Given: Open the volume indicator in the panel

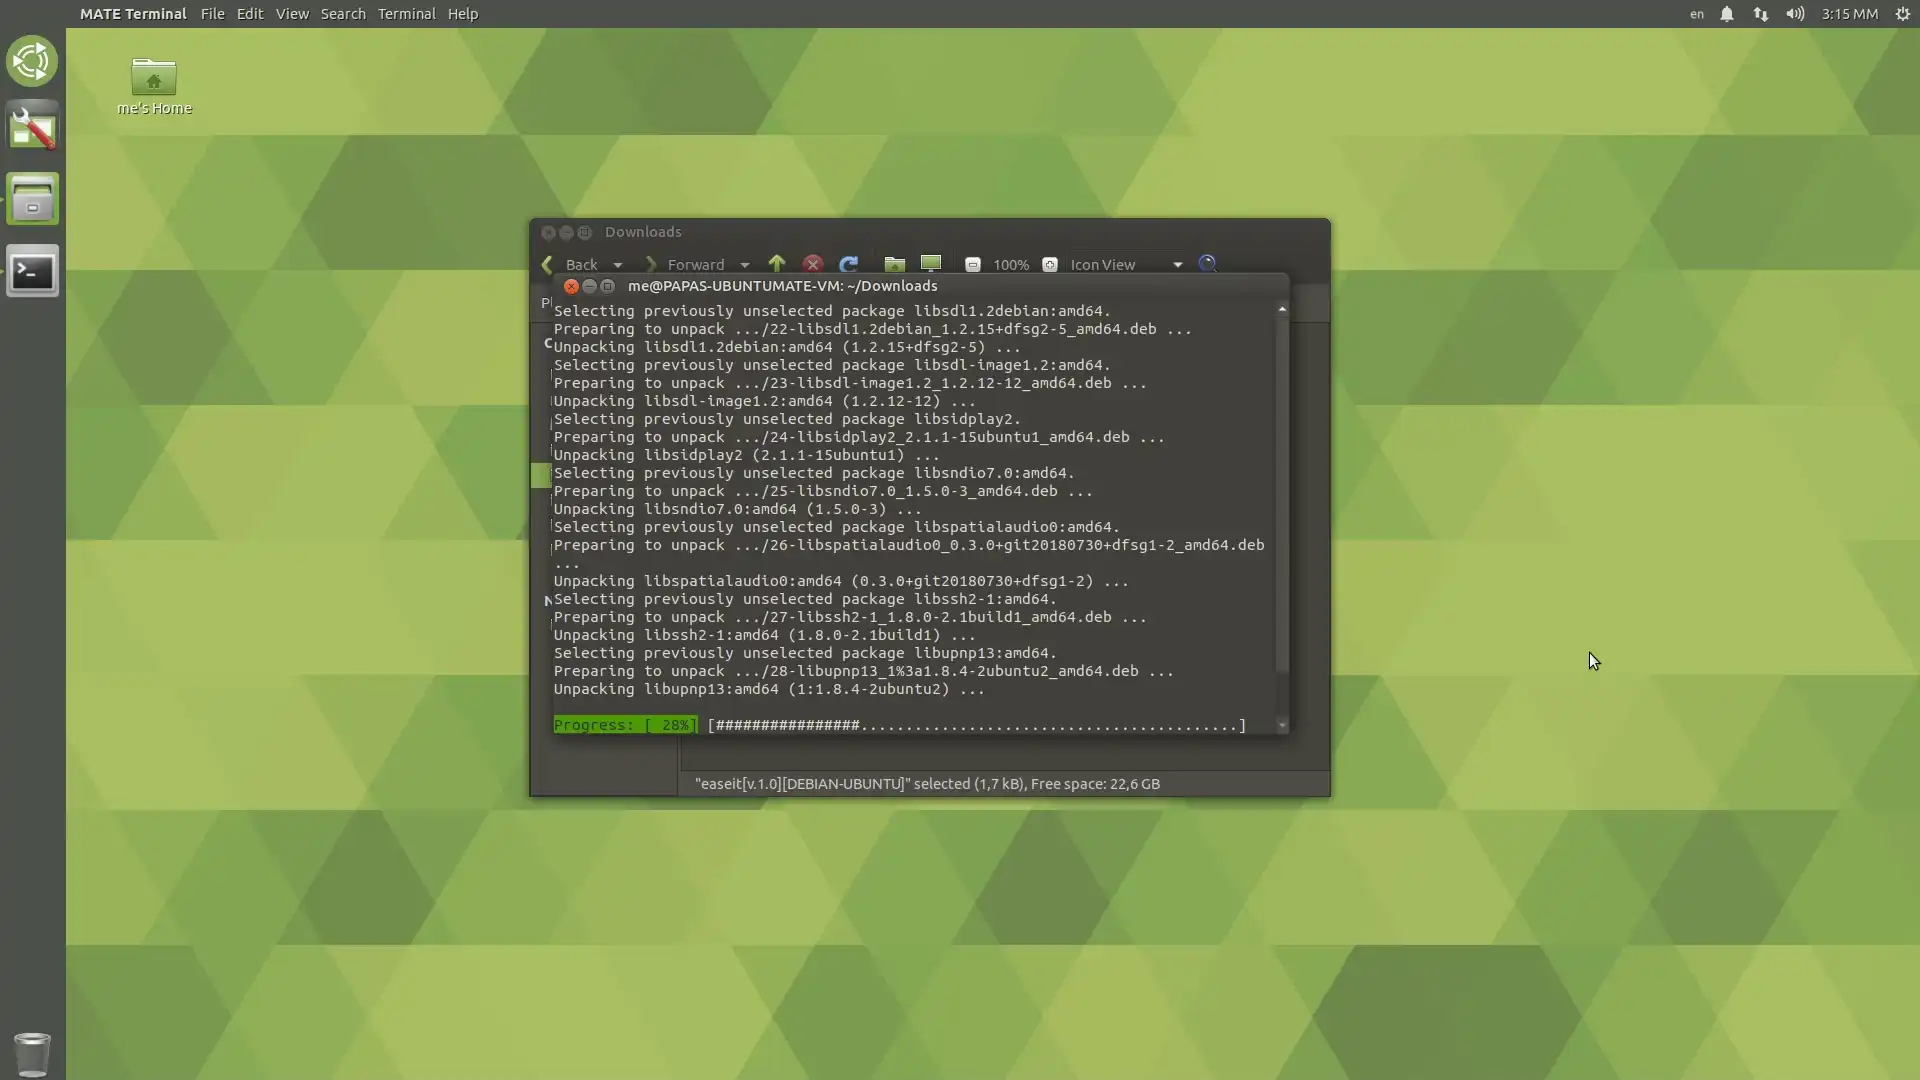Looking at the screenshot, I should pyautogui.click(x=1795, y=14).
